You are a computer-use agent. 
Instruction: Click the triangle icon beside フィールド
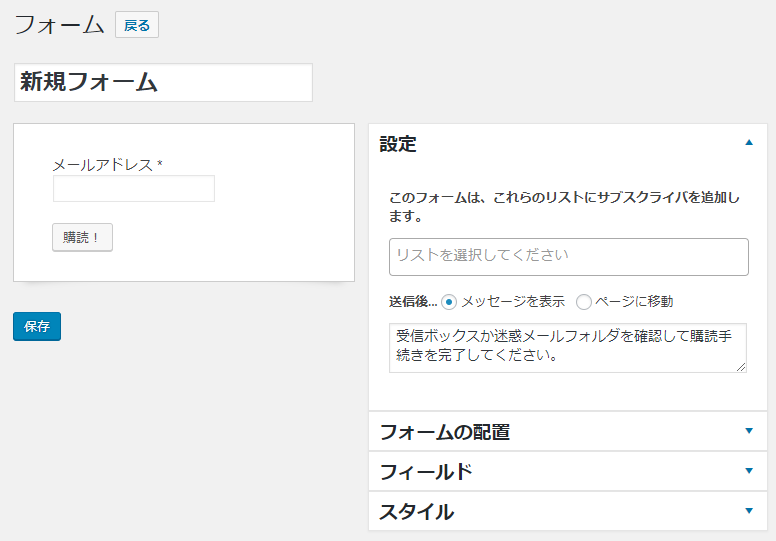click(748, 471)
